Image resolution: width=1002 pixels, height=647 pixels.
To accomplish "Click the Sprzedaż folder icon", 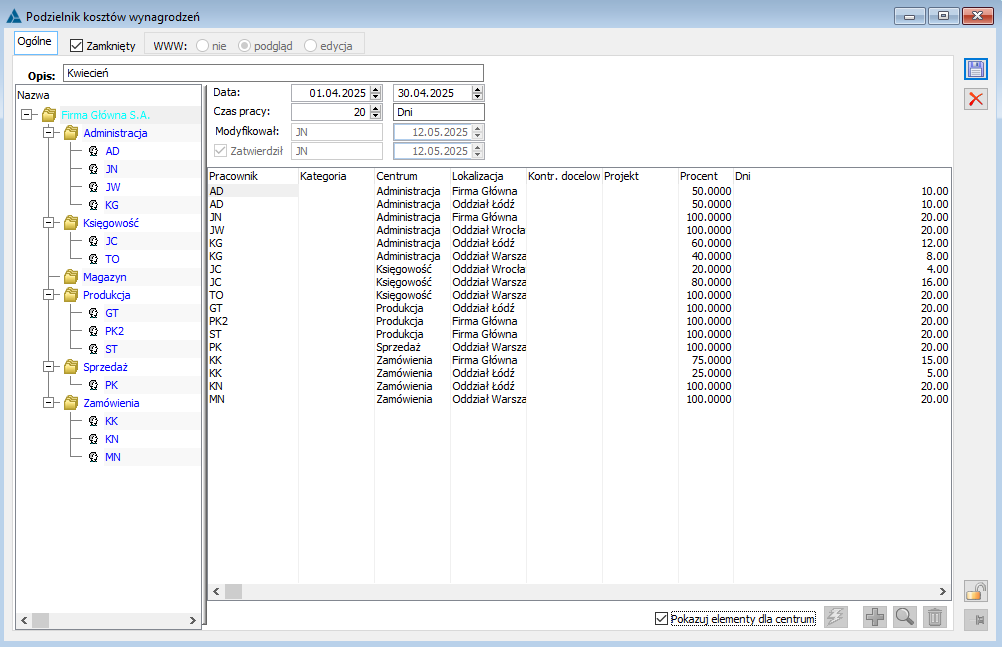I will pyautogui.click(x=71, y=367).
